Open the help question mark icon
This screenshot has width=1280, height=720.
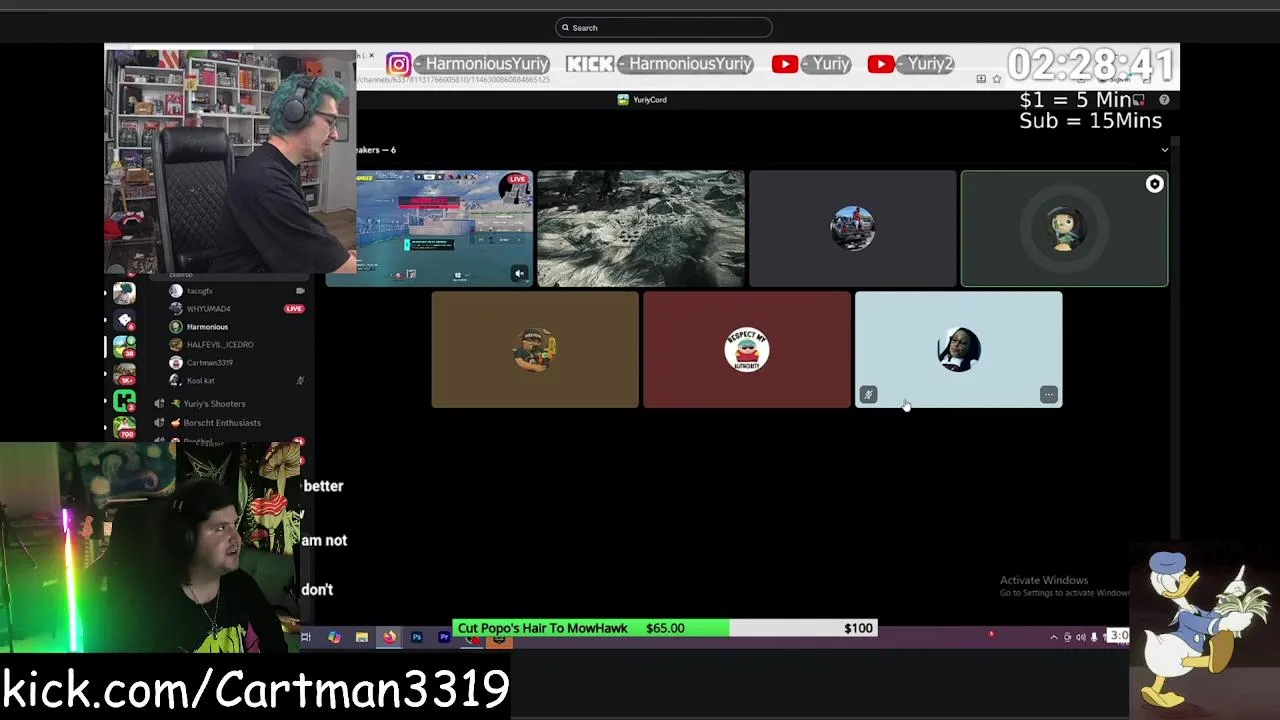point(1164,100)
